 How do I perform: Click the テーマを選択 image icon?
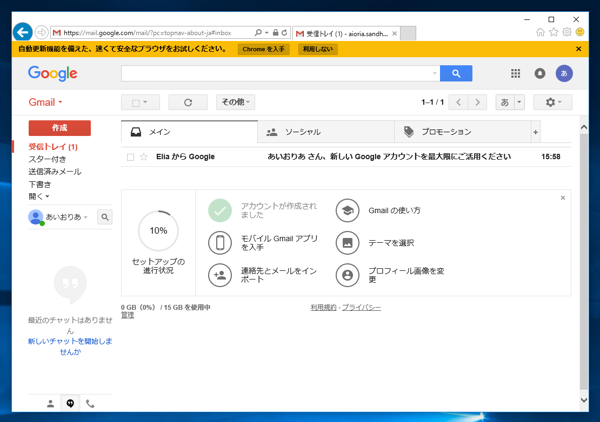pos(347,243)
